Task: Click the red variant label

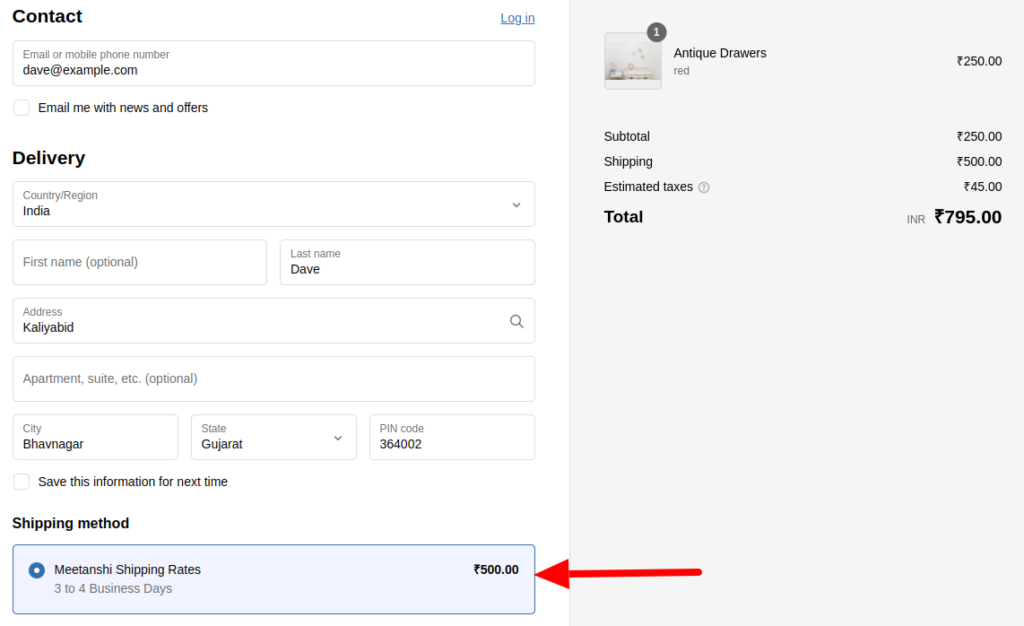Action: point(681,70)
